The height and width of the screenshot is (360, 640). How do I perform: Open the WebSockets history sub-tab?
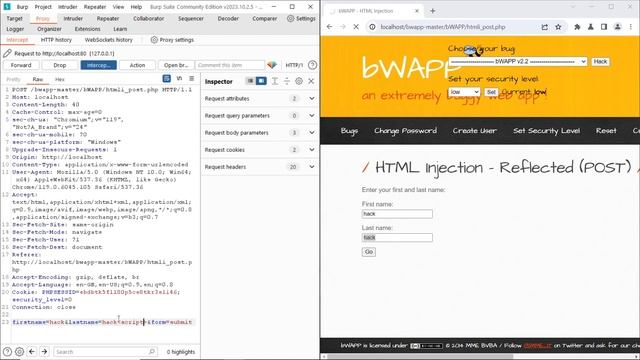(109, 40)
